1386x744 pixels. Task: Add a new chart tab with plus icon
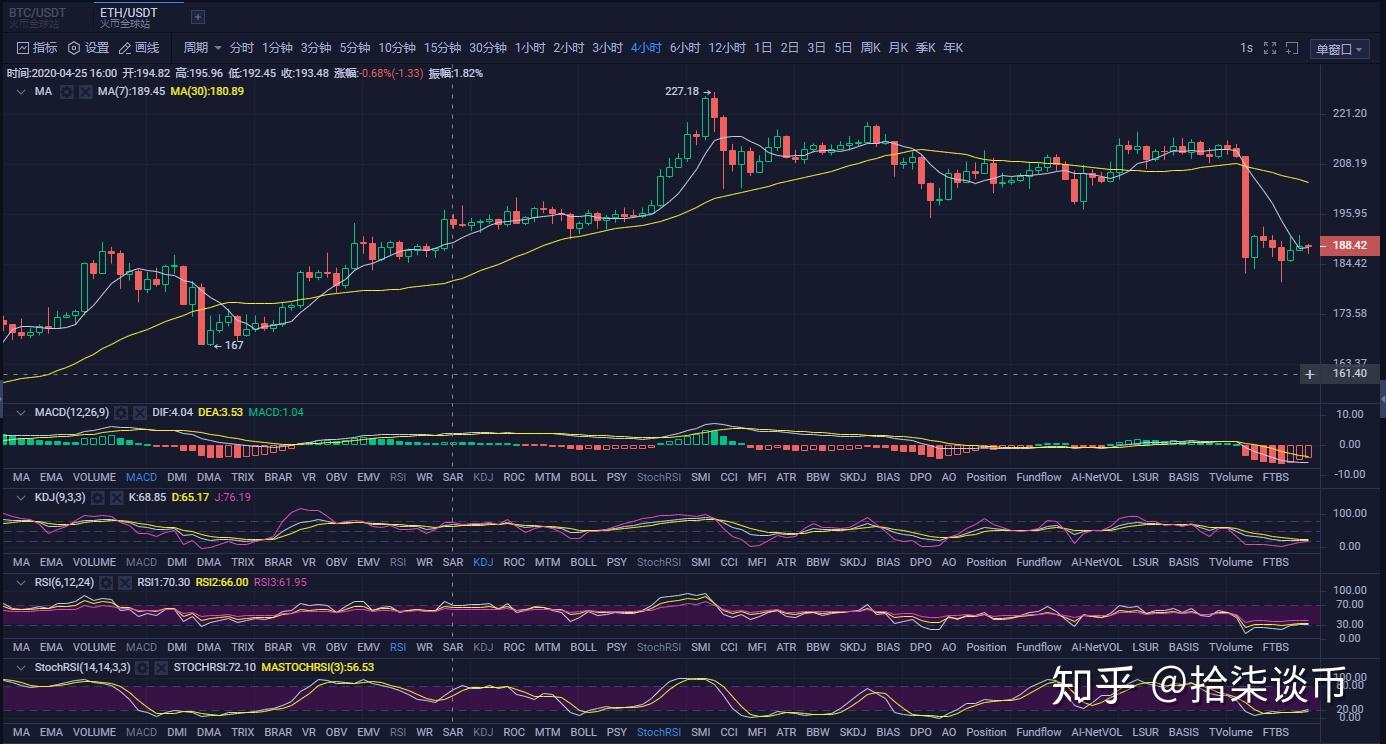click(197, 17)
